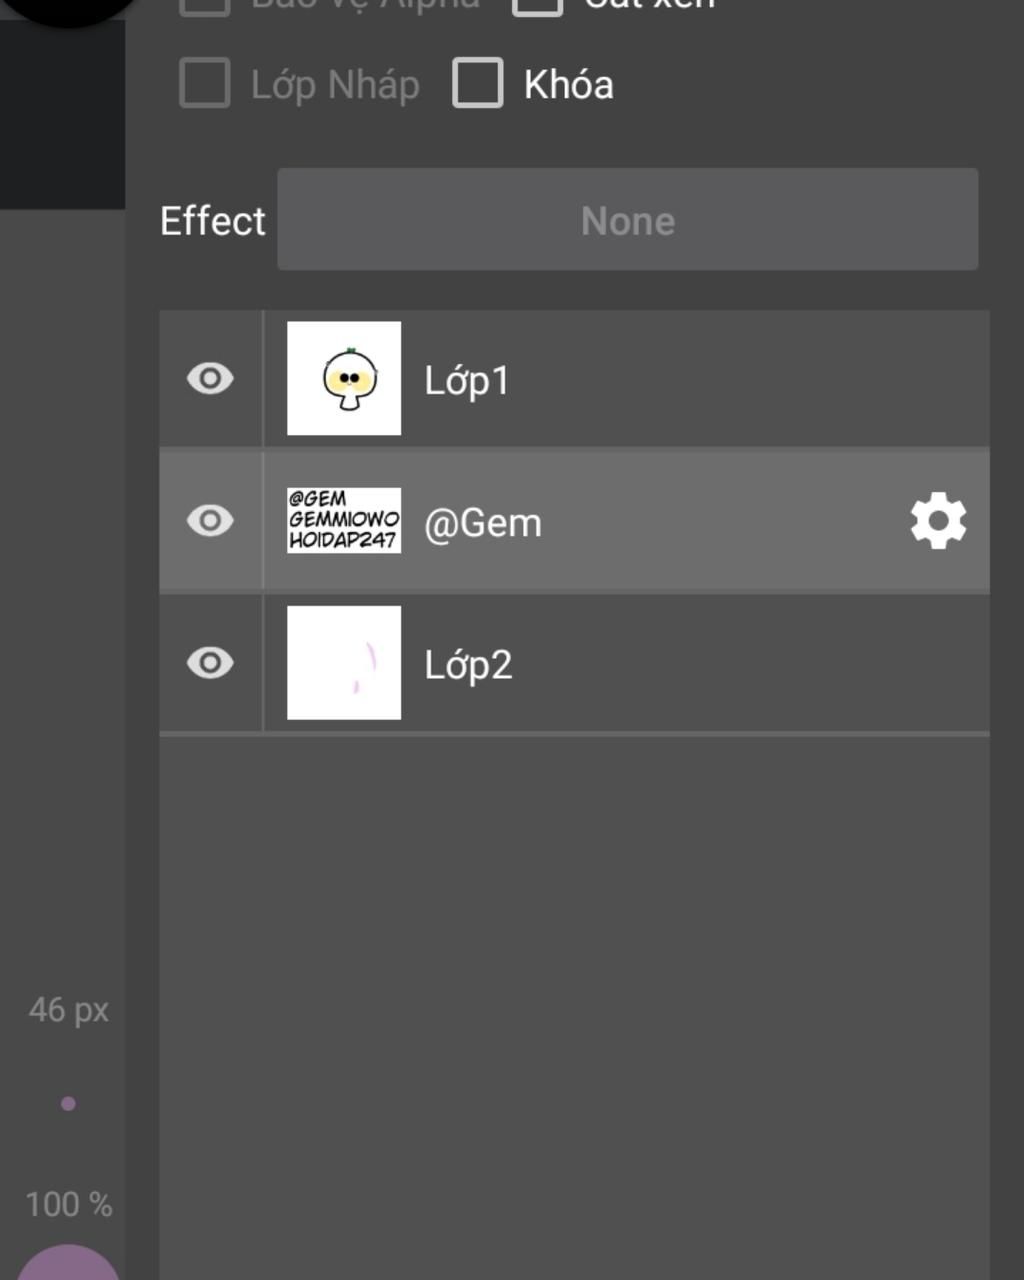Click the empty area below the Lớp2 layer
Screen dimensions: 1024x1280
(x=574, y=1008)
